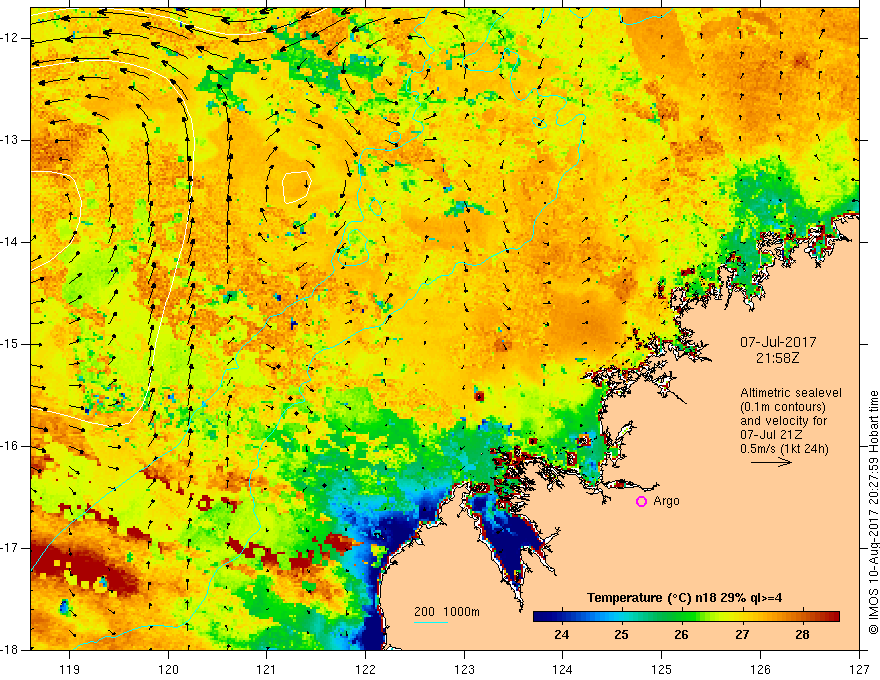Click the small closed white sea-level contour

click(x=296, y=187)
